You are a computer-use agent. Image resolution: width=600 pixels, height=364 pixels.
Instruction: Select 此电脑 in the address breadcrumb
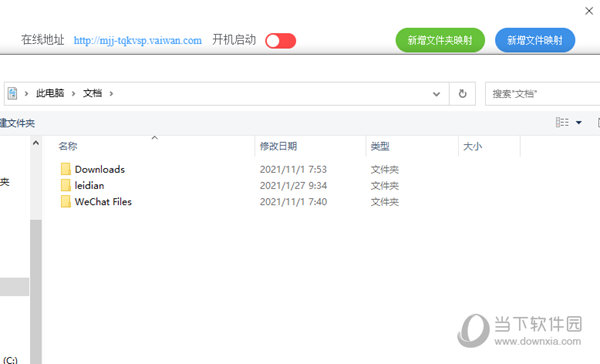(50, 93)
